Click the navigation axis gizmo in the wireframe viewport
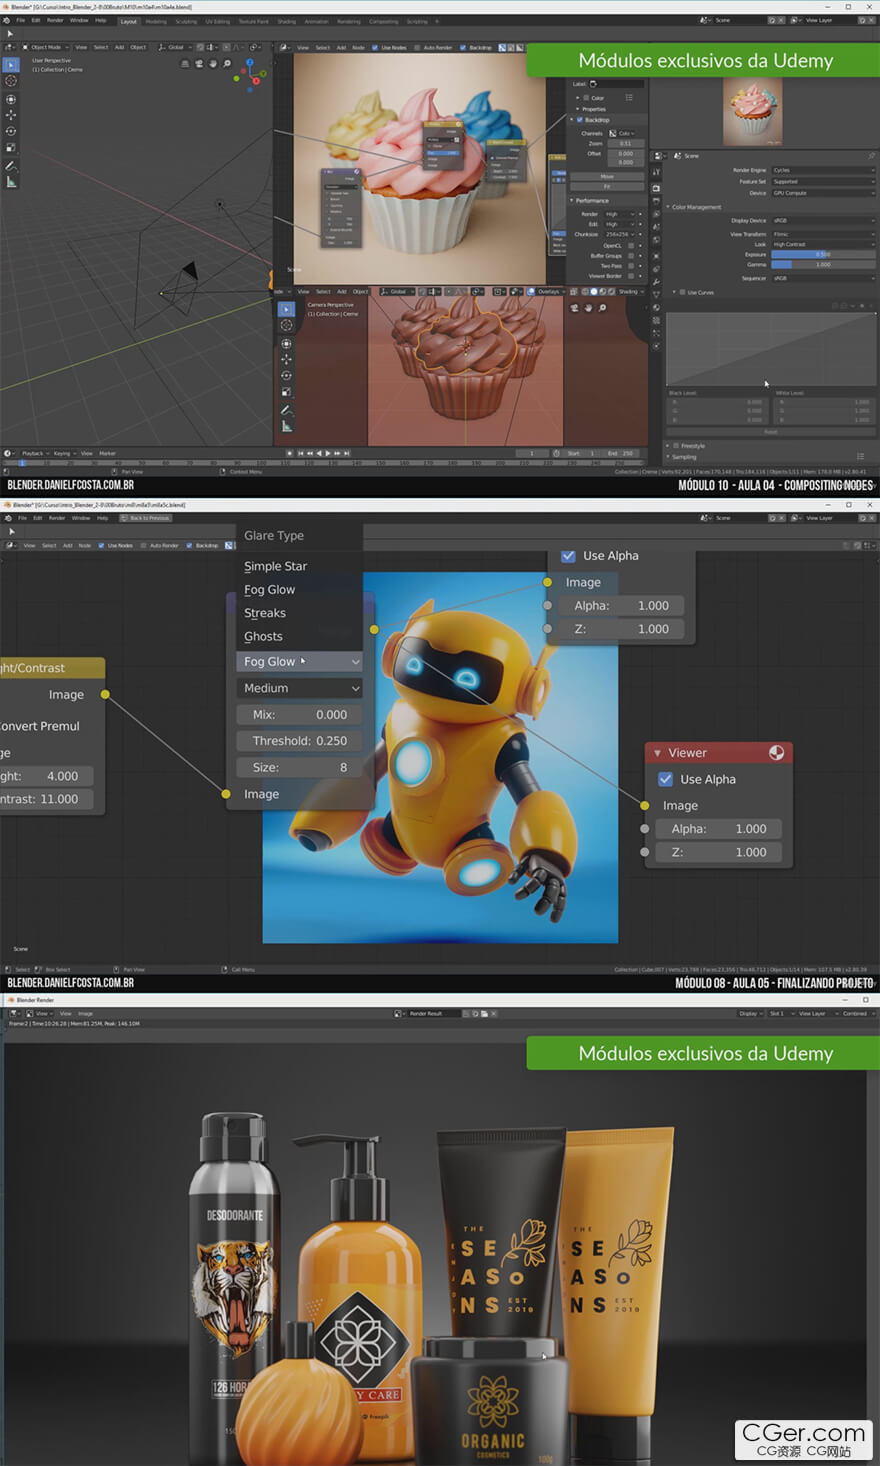 249,75
